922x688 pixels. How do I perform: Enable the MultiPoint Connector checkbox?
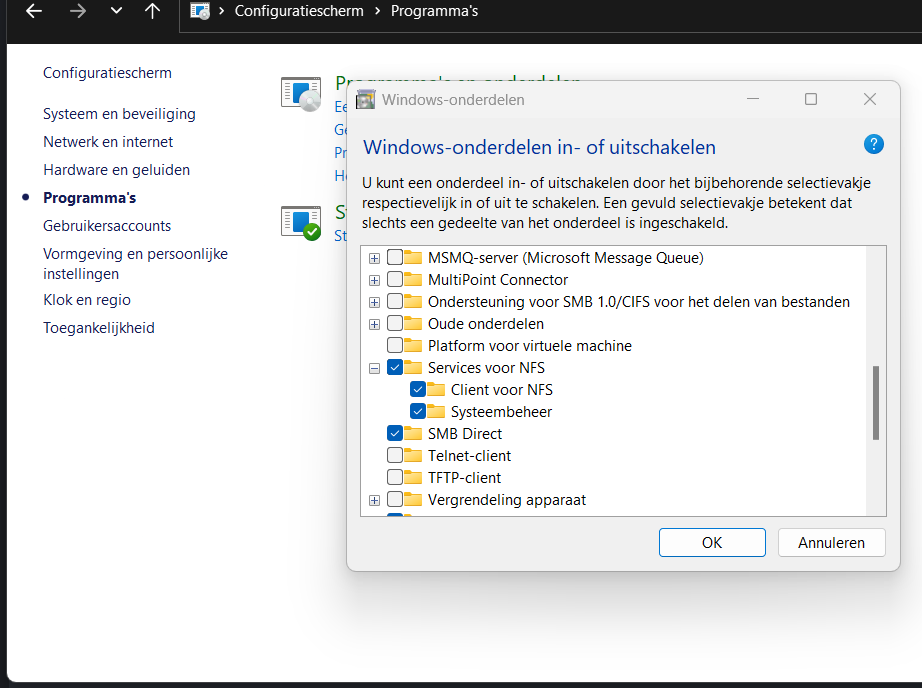coord(395,279)
